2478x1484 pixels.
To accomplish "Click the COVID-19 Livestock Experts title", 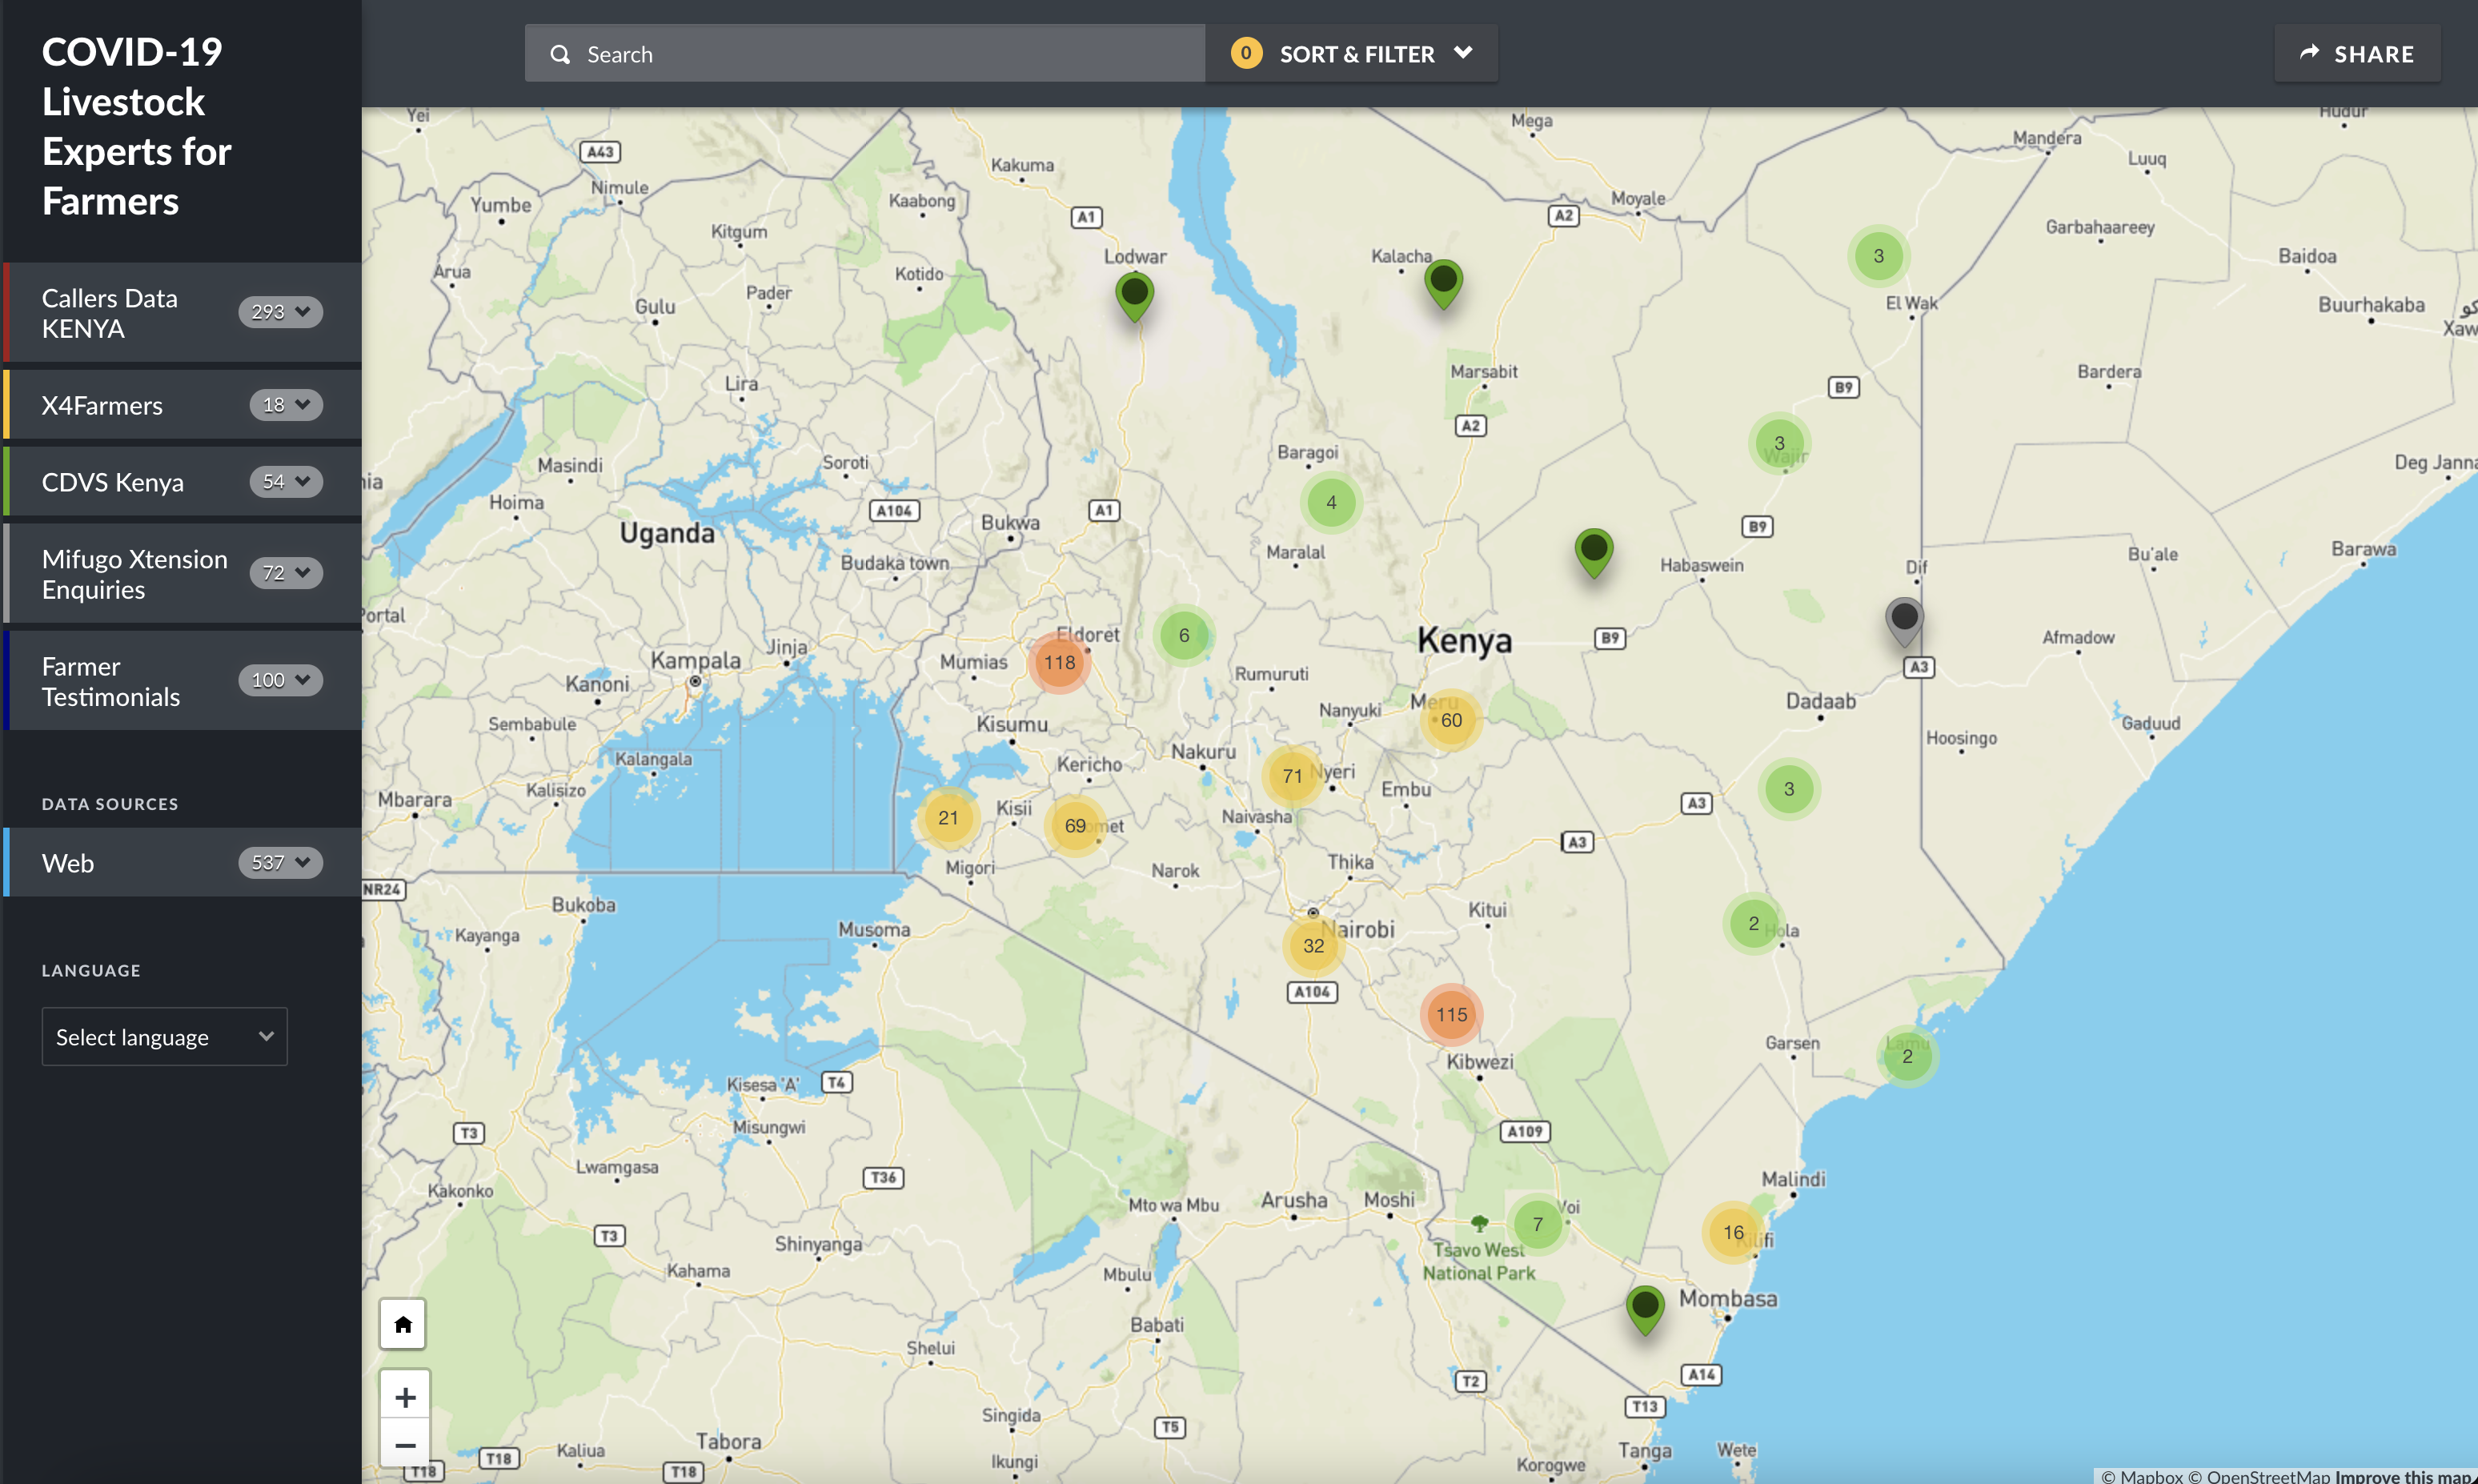I will tap(136, 127).
